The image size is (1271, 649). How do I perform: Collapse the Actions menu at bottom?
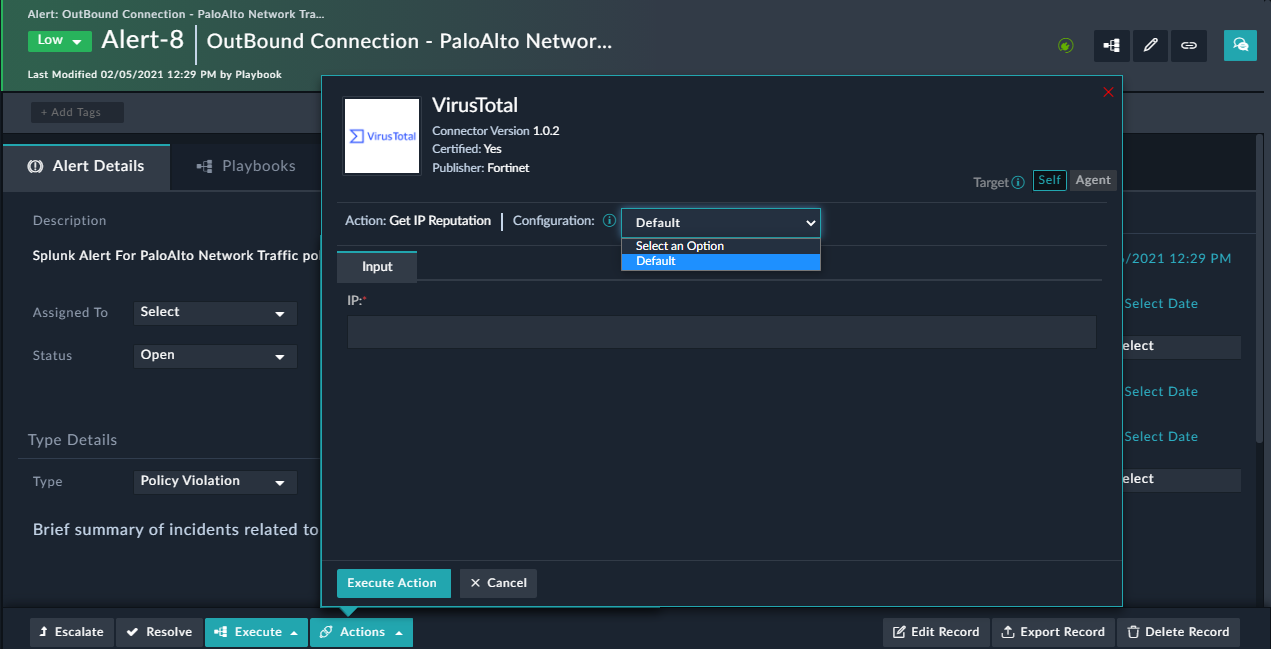pos(361,631)
